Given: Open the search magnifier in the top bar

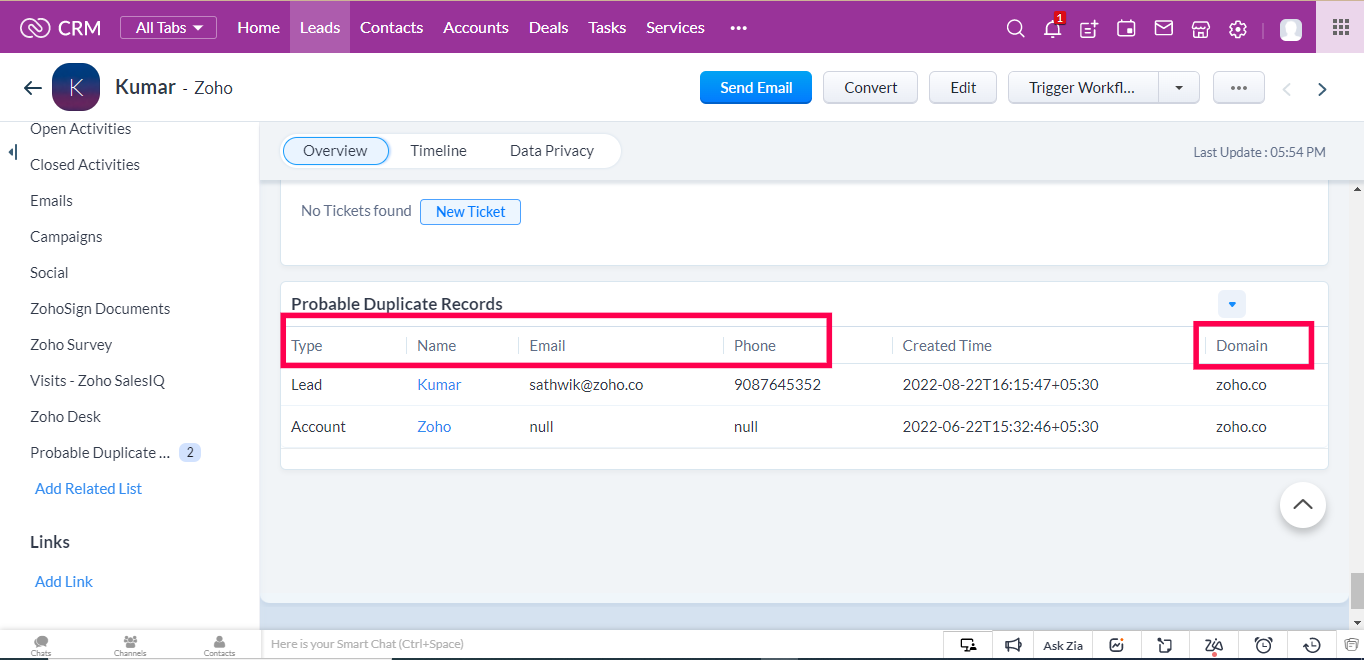Looking at the screenshot, I should (x=1015, y=29).
